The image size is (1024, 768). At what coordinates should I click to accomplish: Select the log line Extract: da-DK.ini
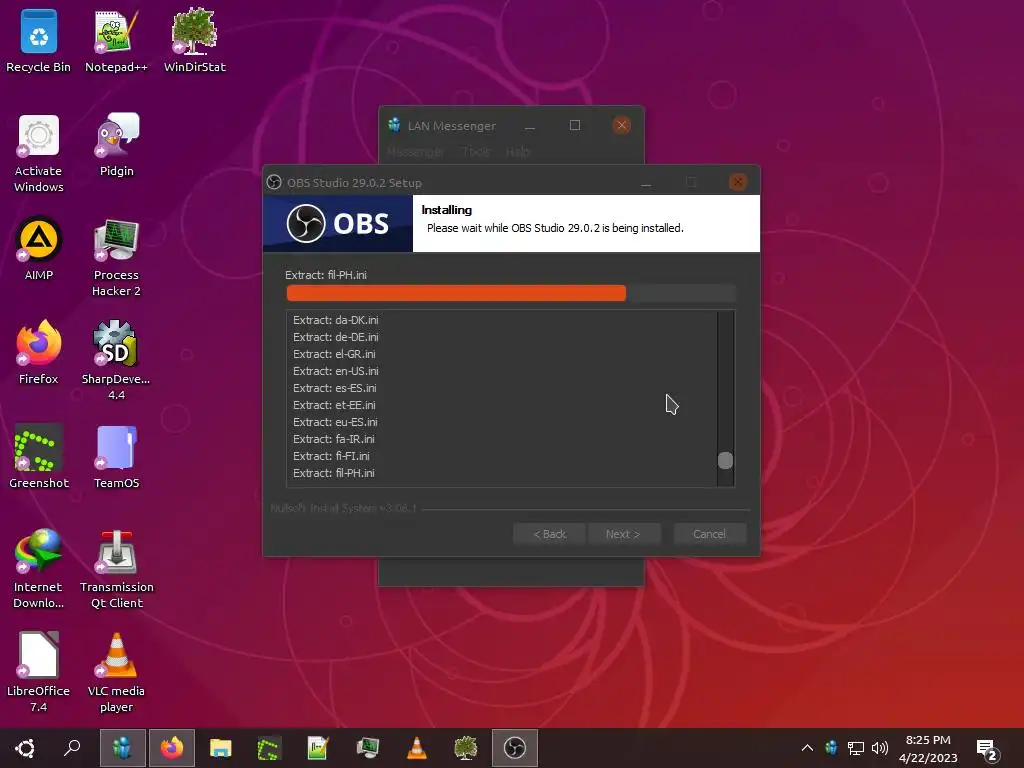coord(336,320)
